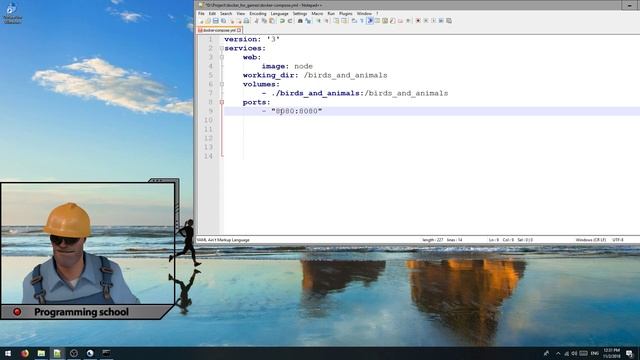Viewport: 640px width, 360px height.
Task: Click the Zoom In toolbar icon
Action: [319, 21]
